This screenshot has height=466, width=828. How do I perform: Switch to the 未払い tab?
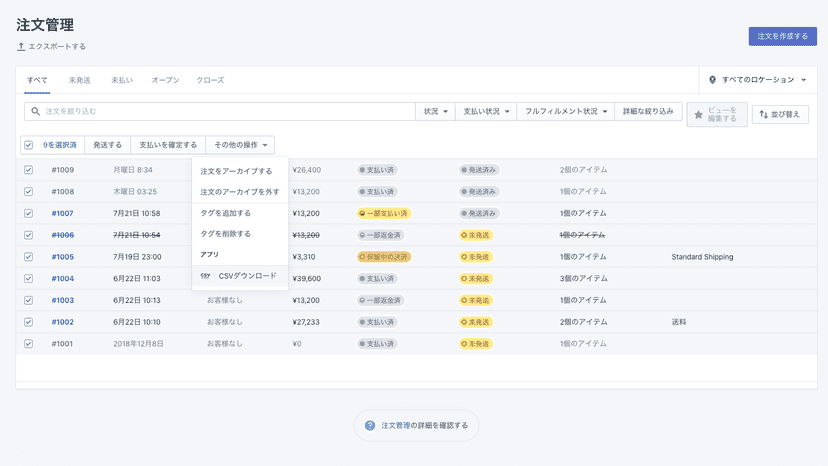(x=122, y=80)
